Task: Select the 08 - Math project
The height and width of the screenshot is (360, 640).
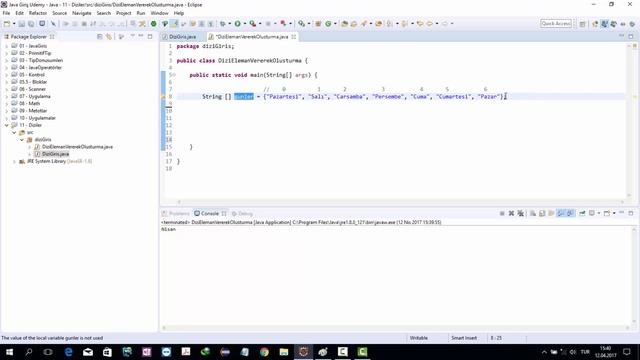Action: (x=29, y=104)
